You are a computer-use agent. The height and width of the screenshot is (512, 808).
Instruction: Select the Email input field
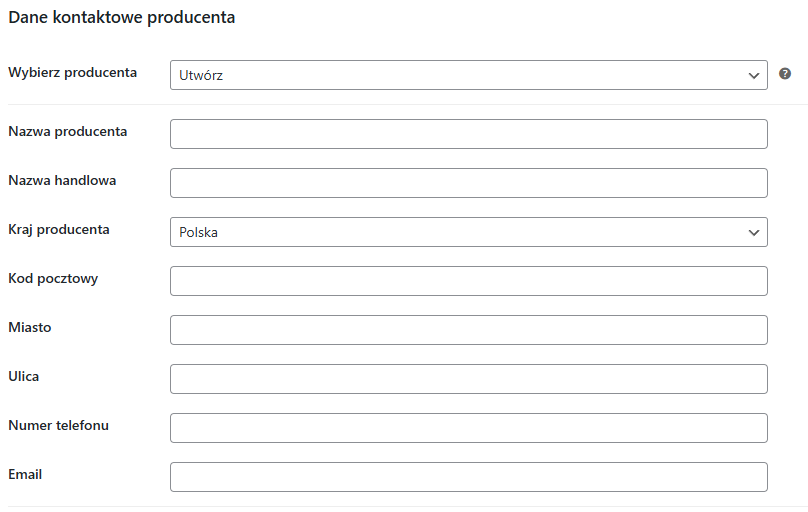coord(468,477)
